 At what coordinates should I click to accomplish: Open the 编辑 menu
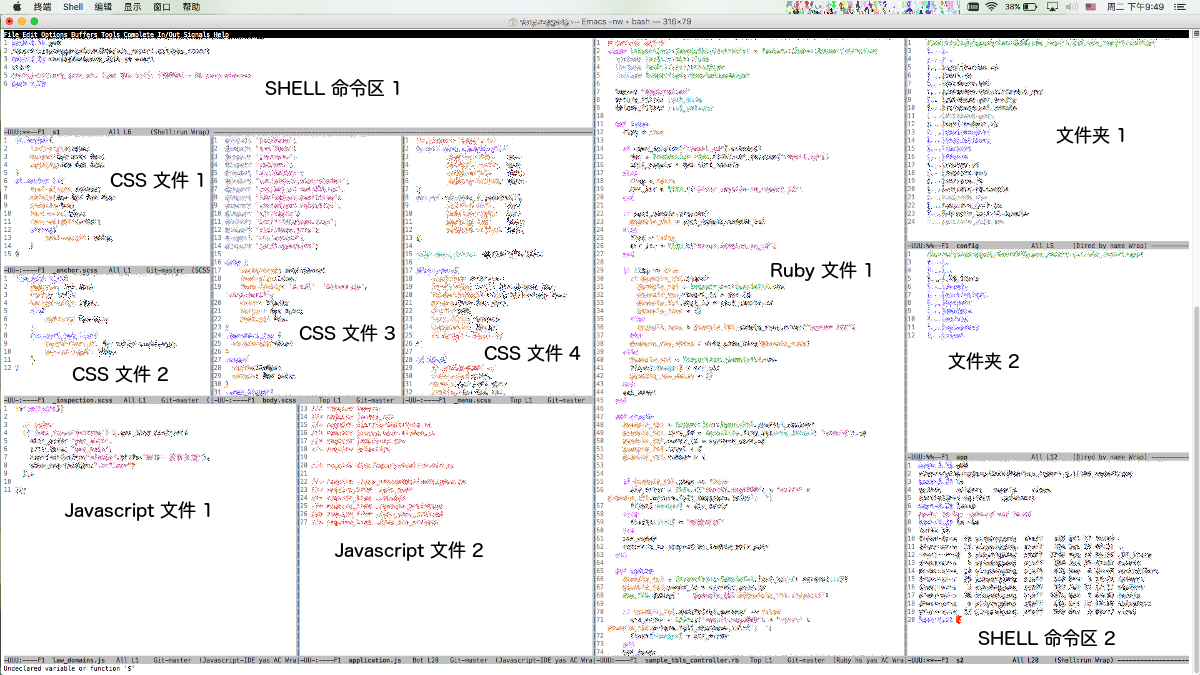click(x=103, y=6)
